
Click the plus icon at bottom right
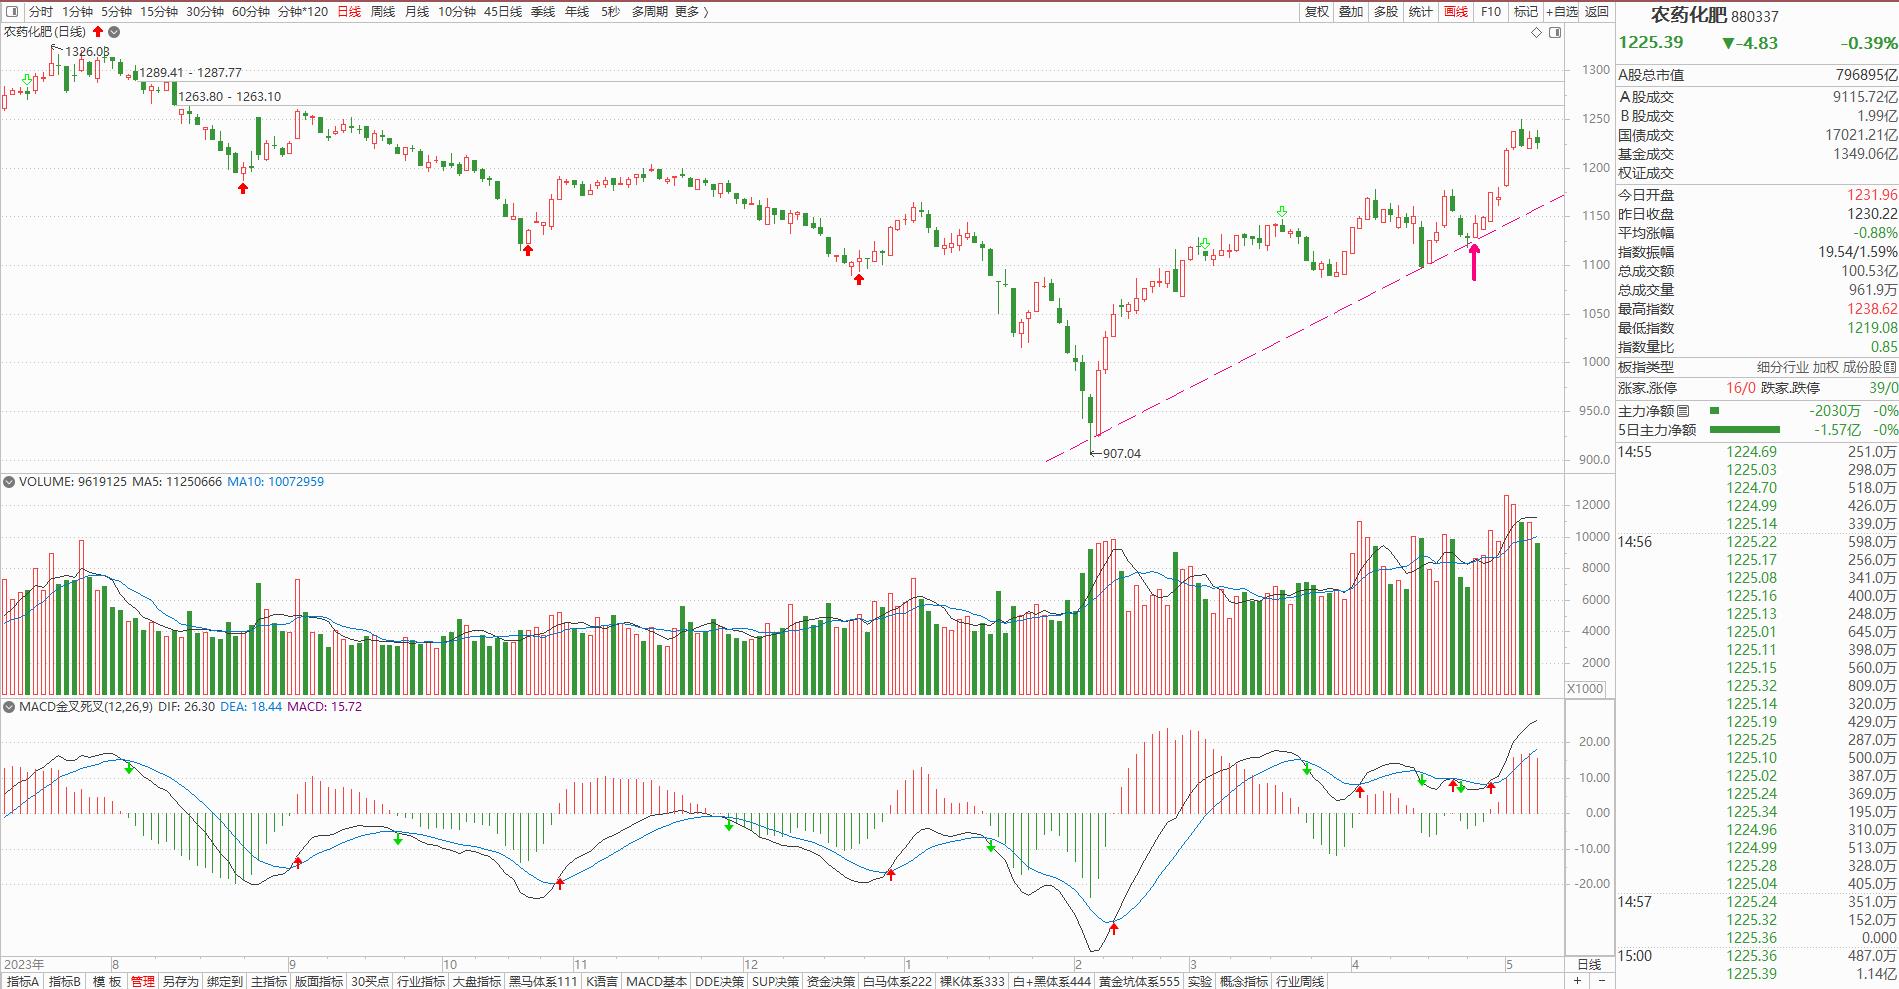pyautogui.click(x=1578, y=981)
